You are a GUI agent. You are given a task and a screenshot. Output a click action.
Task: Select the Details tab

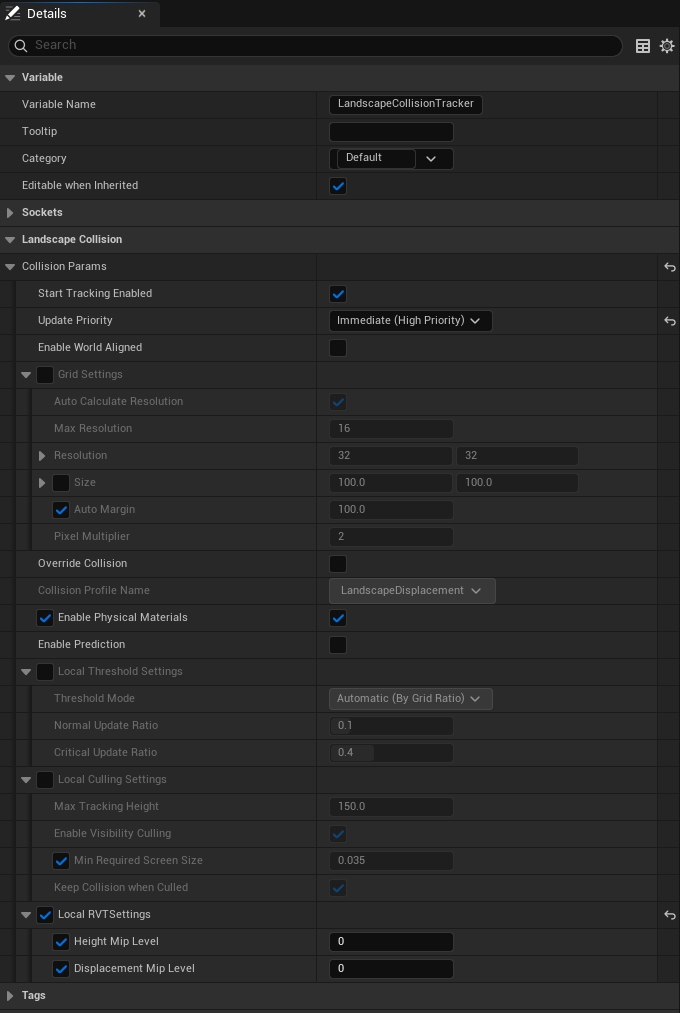pyautogui.click(x=46, y=14)
